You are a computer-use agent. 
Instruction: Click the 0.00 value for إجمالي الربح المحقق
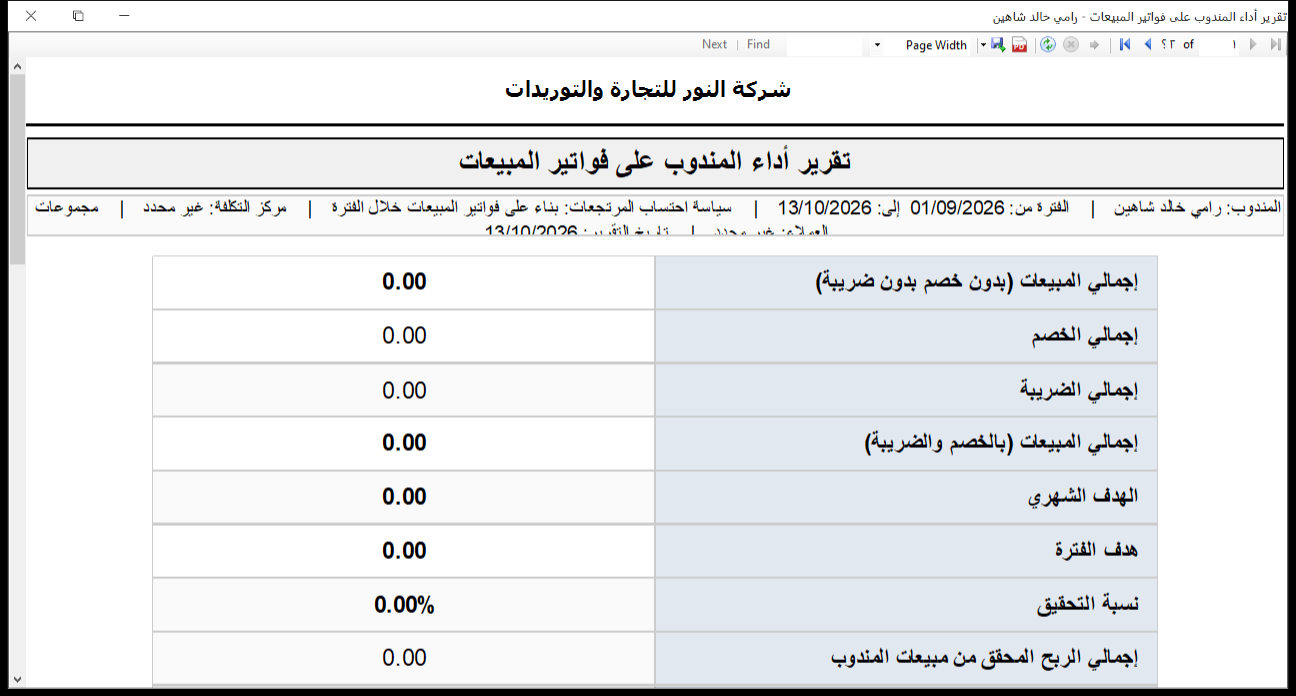coord(404,657)
